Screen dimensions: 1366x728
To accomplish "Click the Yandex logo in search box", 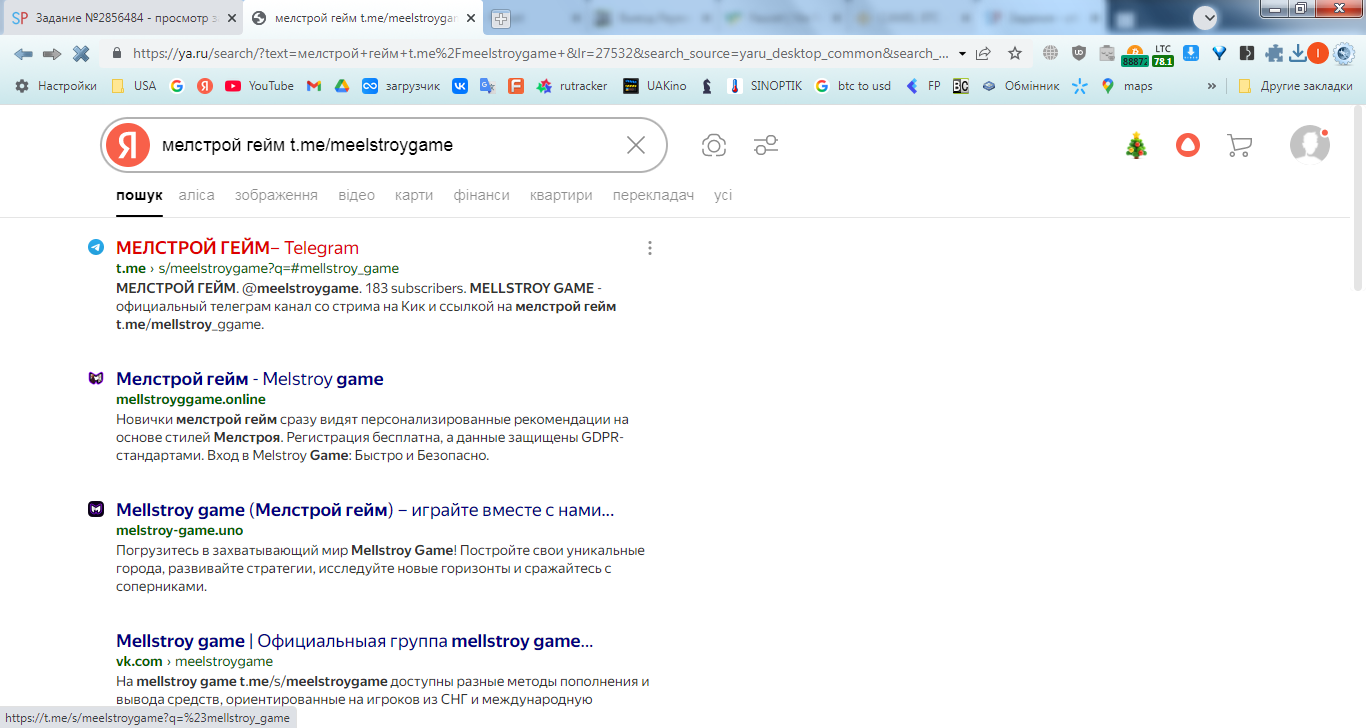I will point(128,145).
